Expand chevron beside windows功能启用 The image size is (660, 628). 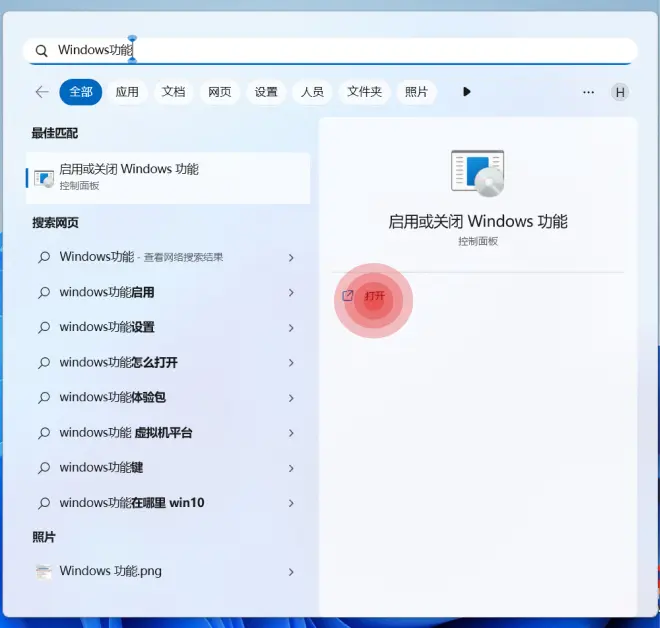[x=291, y=293]
